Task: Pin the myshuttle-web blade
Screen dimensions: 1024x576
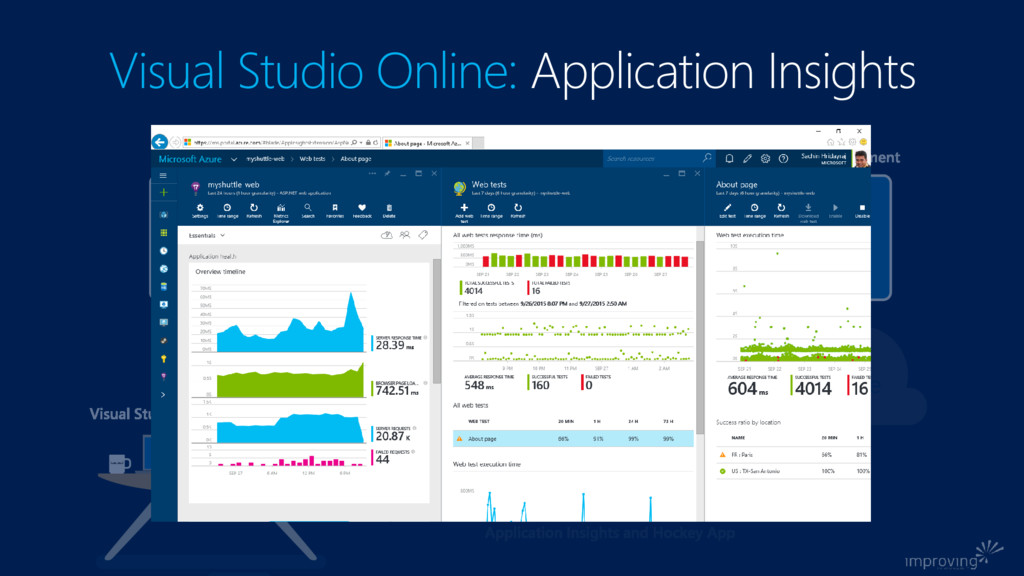Action: click(x=386, y=173)
